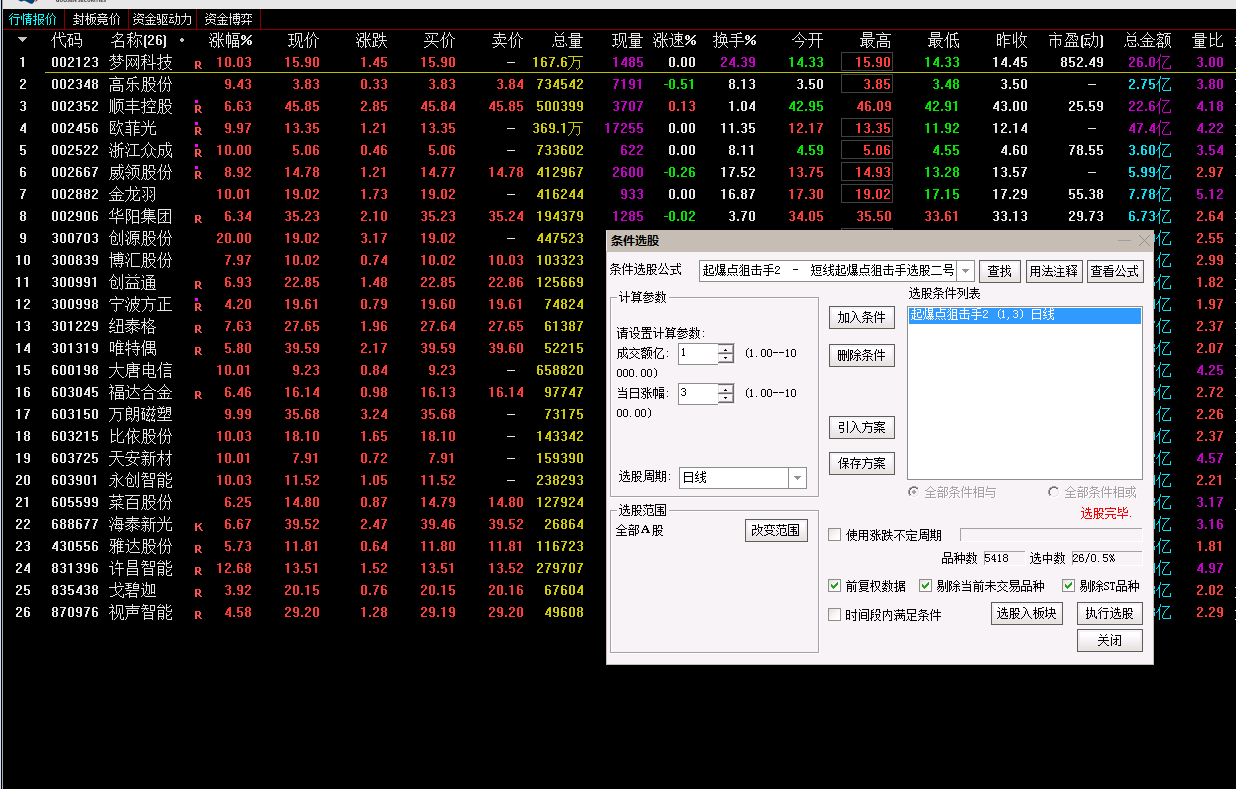Open the 选股周期 日线 dropdown
1236x789 pixels.
(x=797, y=478)
